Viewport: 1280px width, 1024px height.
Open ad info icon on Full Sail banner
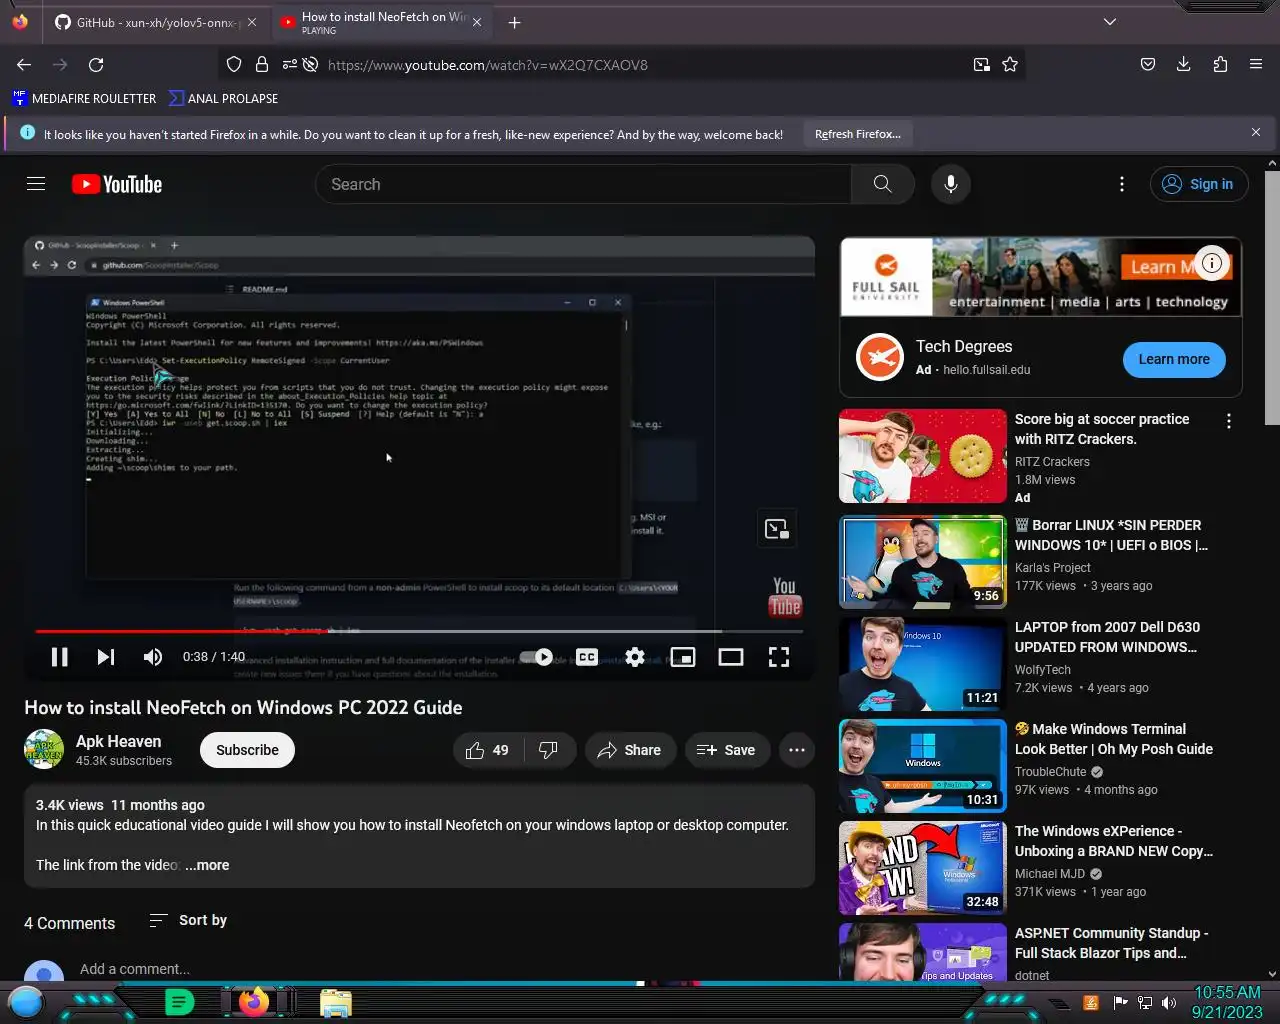click(x=1212, y=263)
